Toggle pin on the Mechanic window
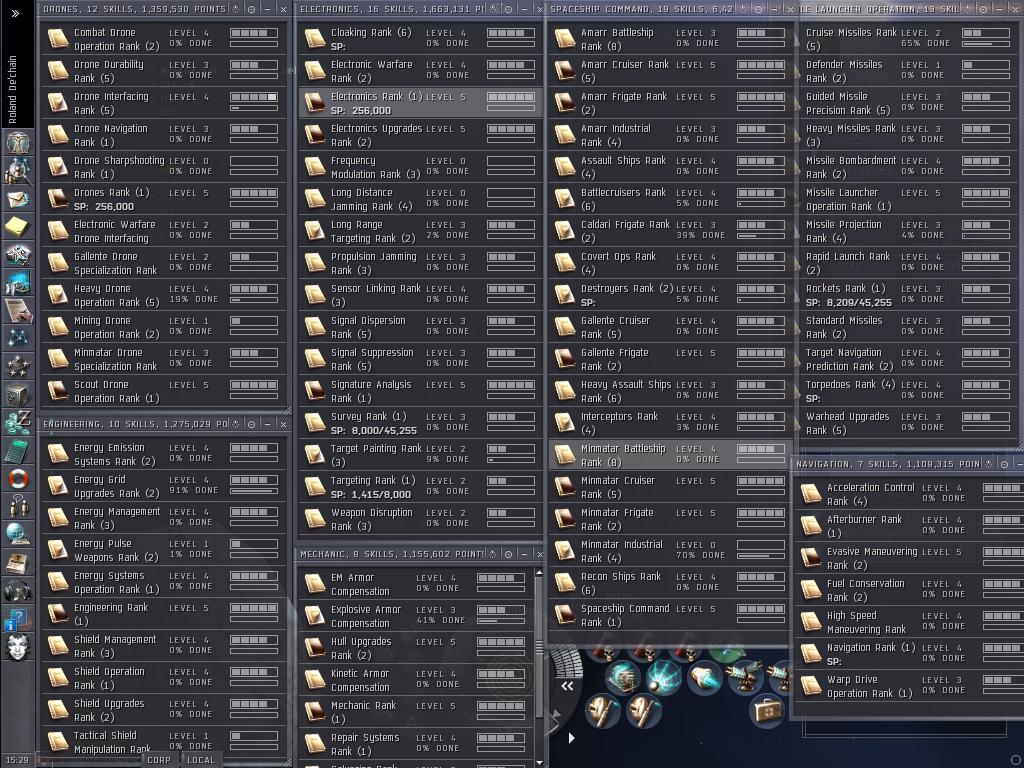This screenshot has height=768, width=1024. [x=493, y=554]
